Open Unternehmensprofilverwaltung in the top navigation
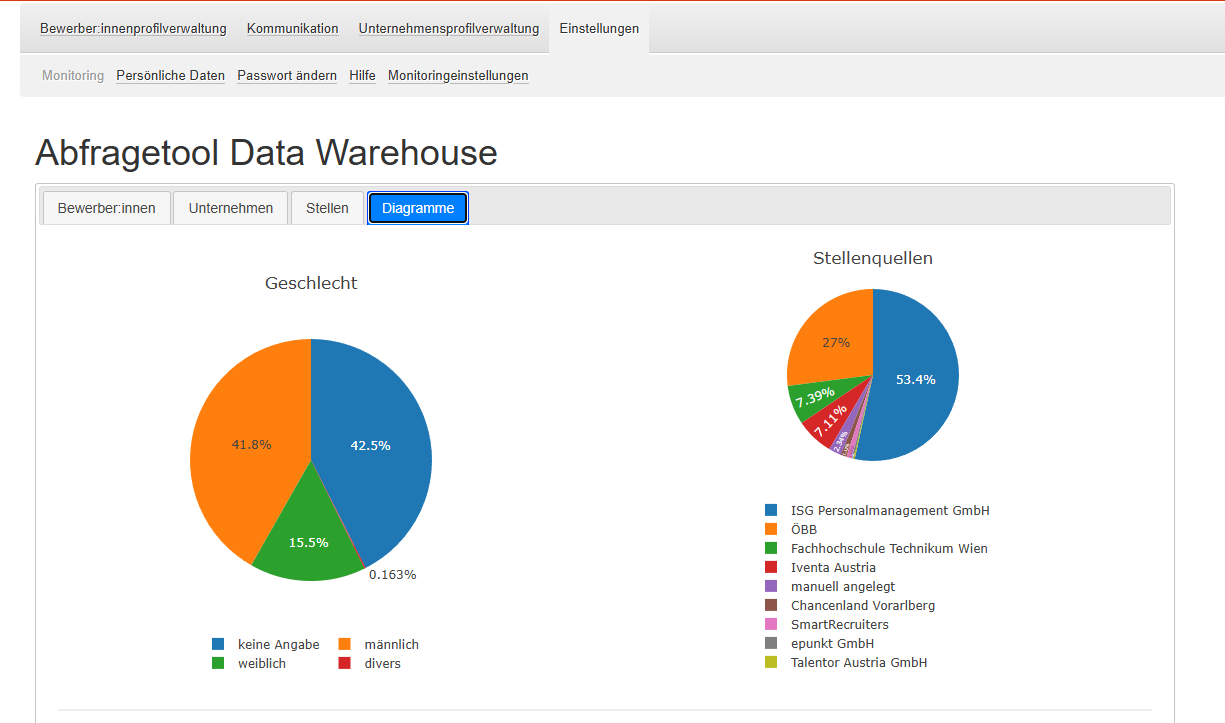The width and height of the screenshot is (1225, 723). [x=449, y=29]
